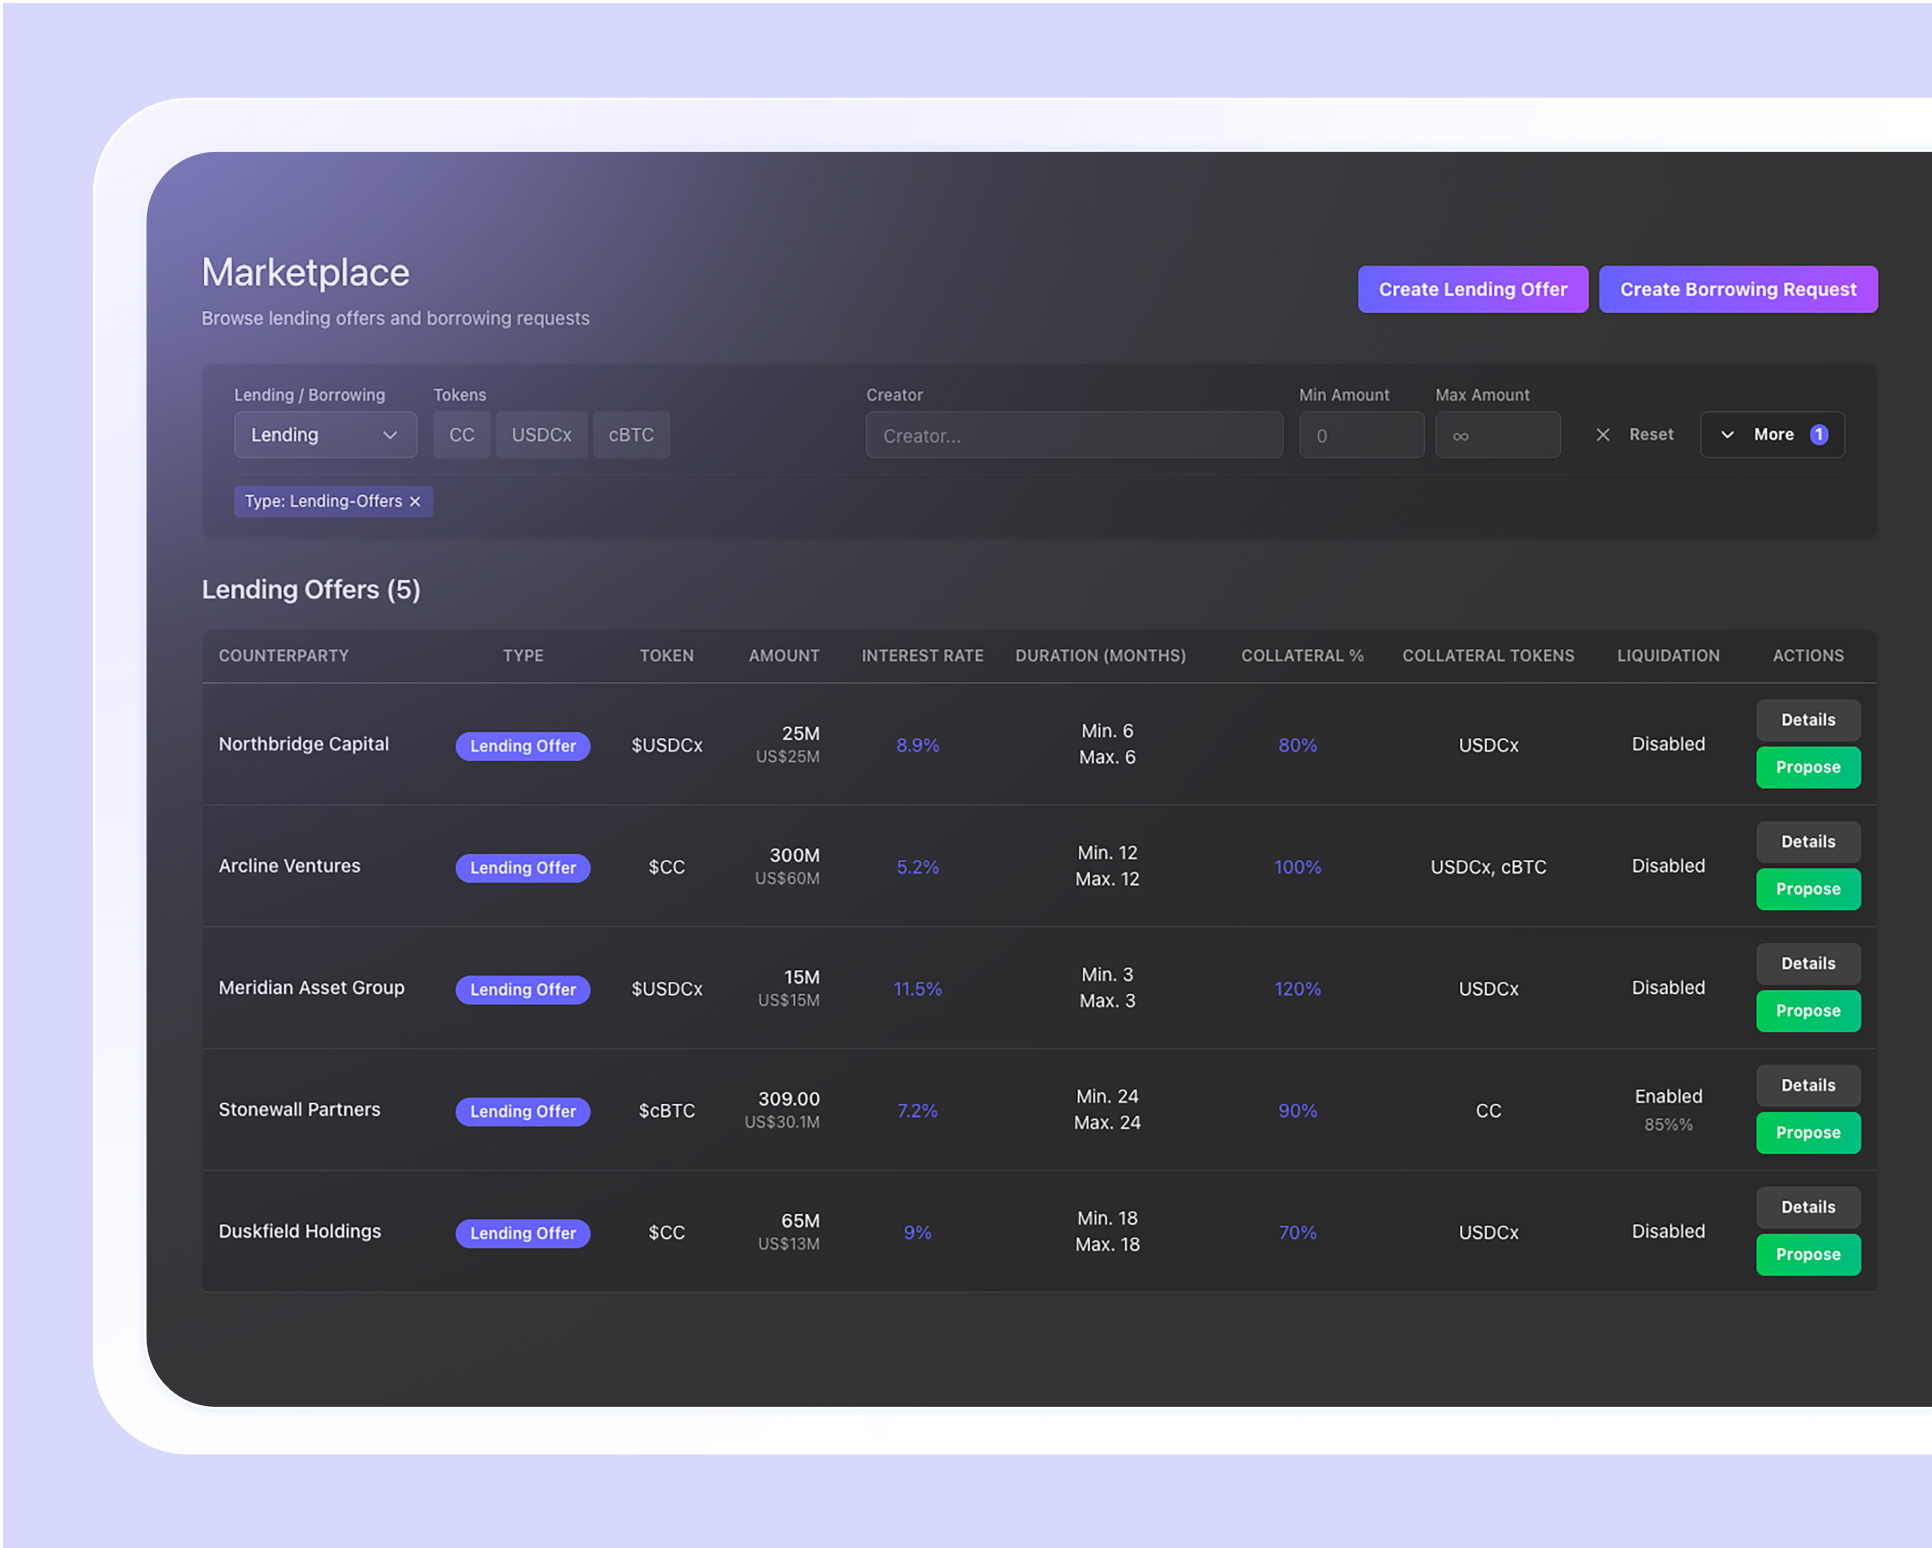Image resolution: width=1932 pixels, height=1548 pixels.
Task: Click the Min Amount input box
Action: [1360, 434]
